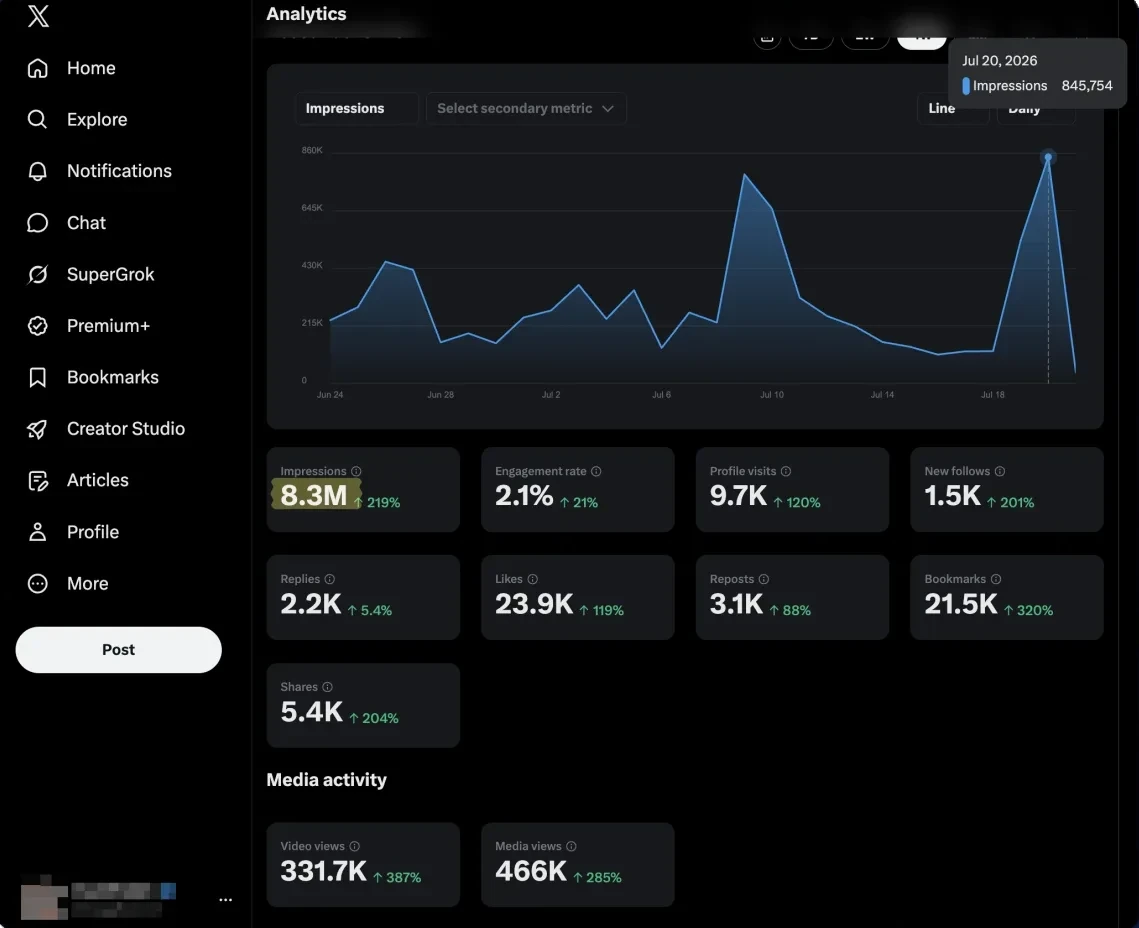Open the More menu in the sidebar
The height and width of the screenshot is (928, 1139).
tap(68, 584)
